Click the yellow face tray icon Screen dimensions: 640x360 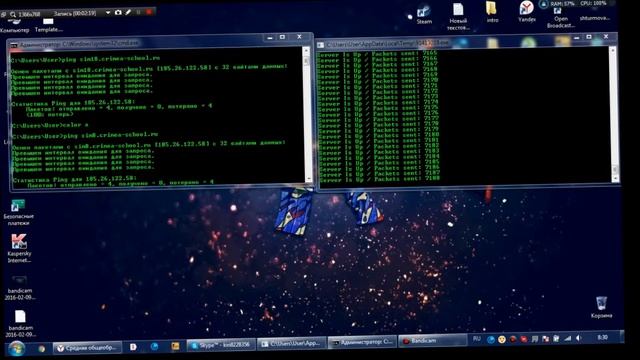point(502,339)
